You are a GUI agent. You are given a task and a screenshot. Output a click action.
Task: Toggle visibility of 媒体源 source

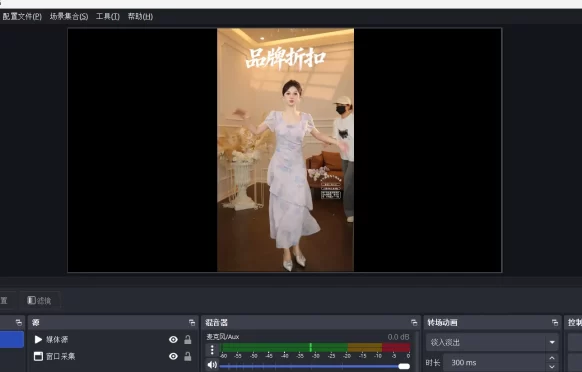(x=173, y=339)
